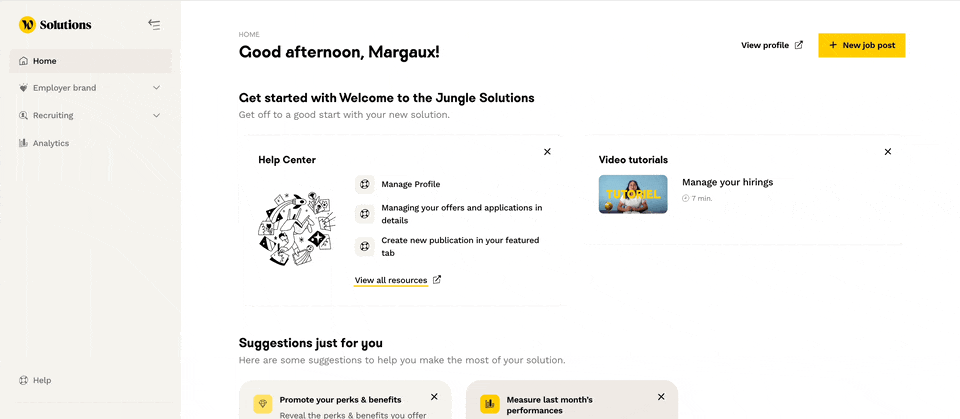Click the Welcome to the Jungle Solutions logo
Screen dimensions: 960x419
(x=56, y=24)
